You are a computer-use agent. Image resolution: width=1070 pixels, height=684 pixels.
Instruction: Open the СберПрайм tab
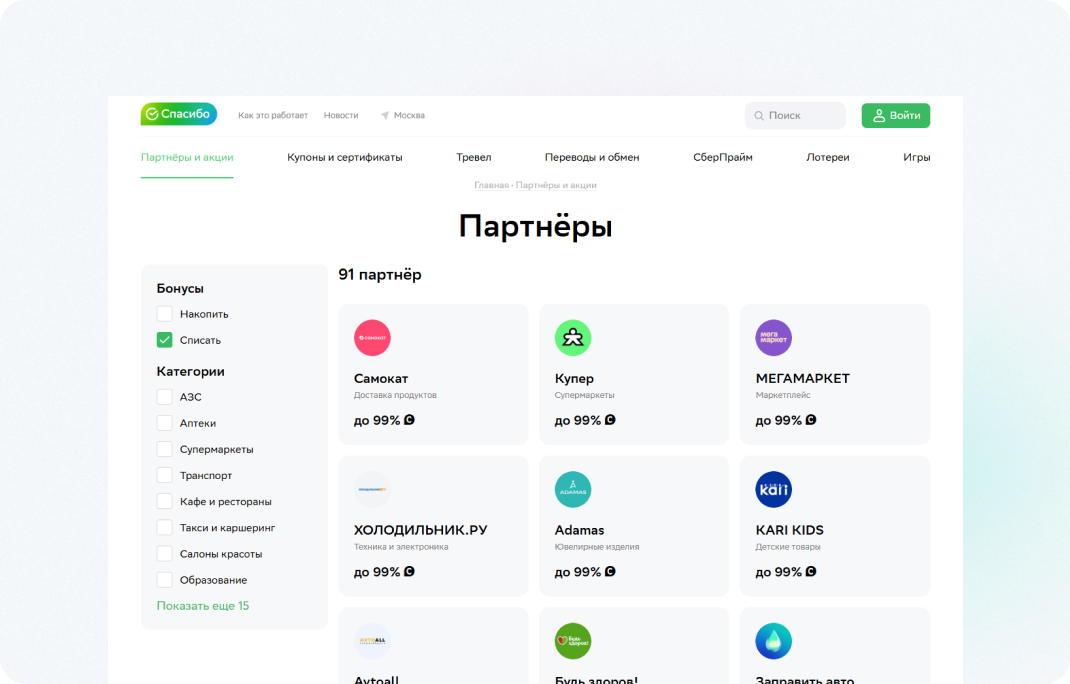coord(722,157)
